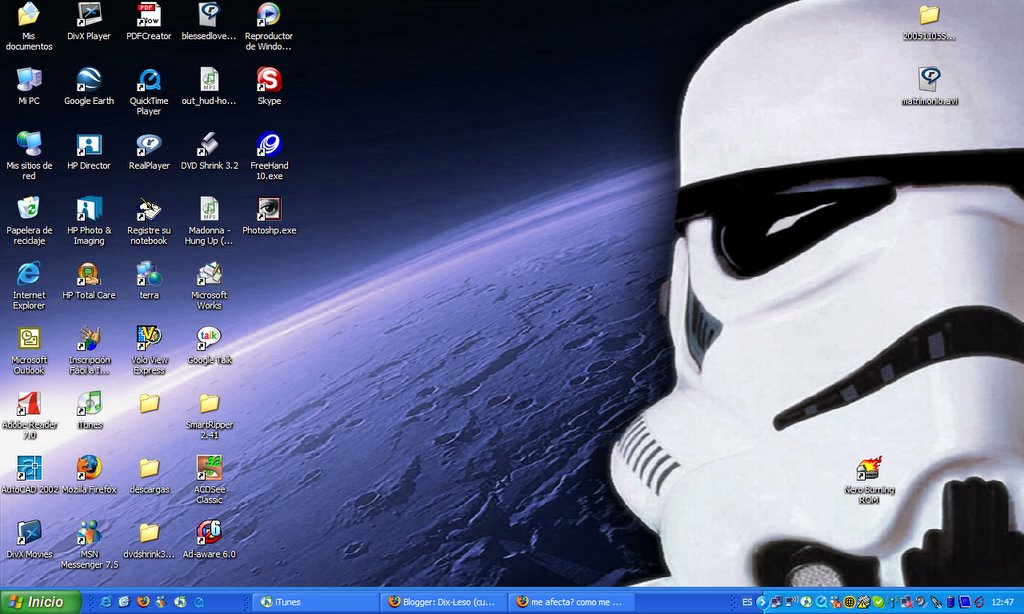
Task: Launch Firefox from the Quick Launch bar
Action: tap(142, 602)
